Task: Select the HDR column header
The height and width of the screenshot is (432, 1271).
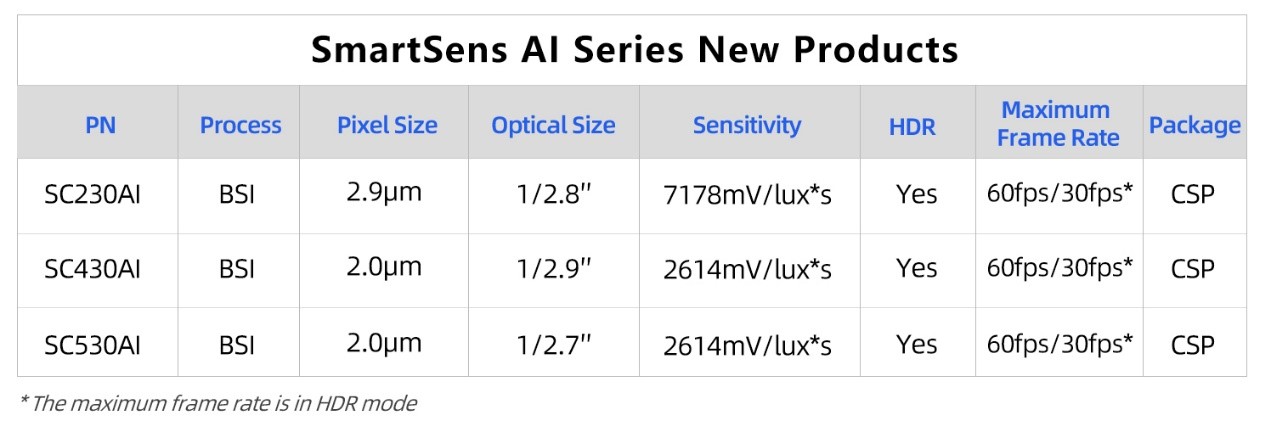Action: point(912,126)
